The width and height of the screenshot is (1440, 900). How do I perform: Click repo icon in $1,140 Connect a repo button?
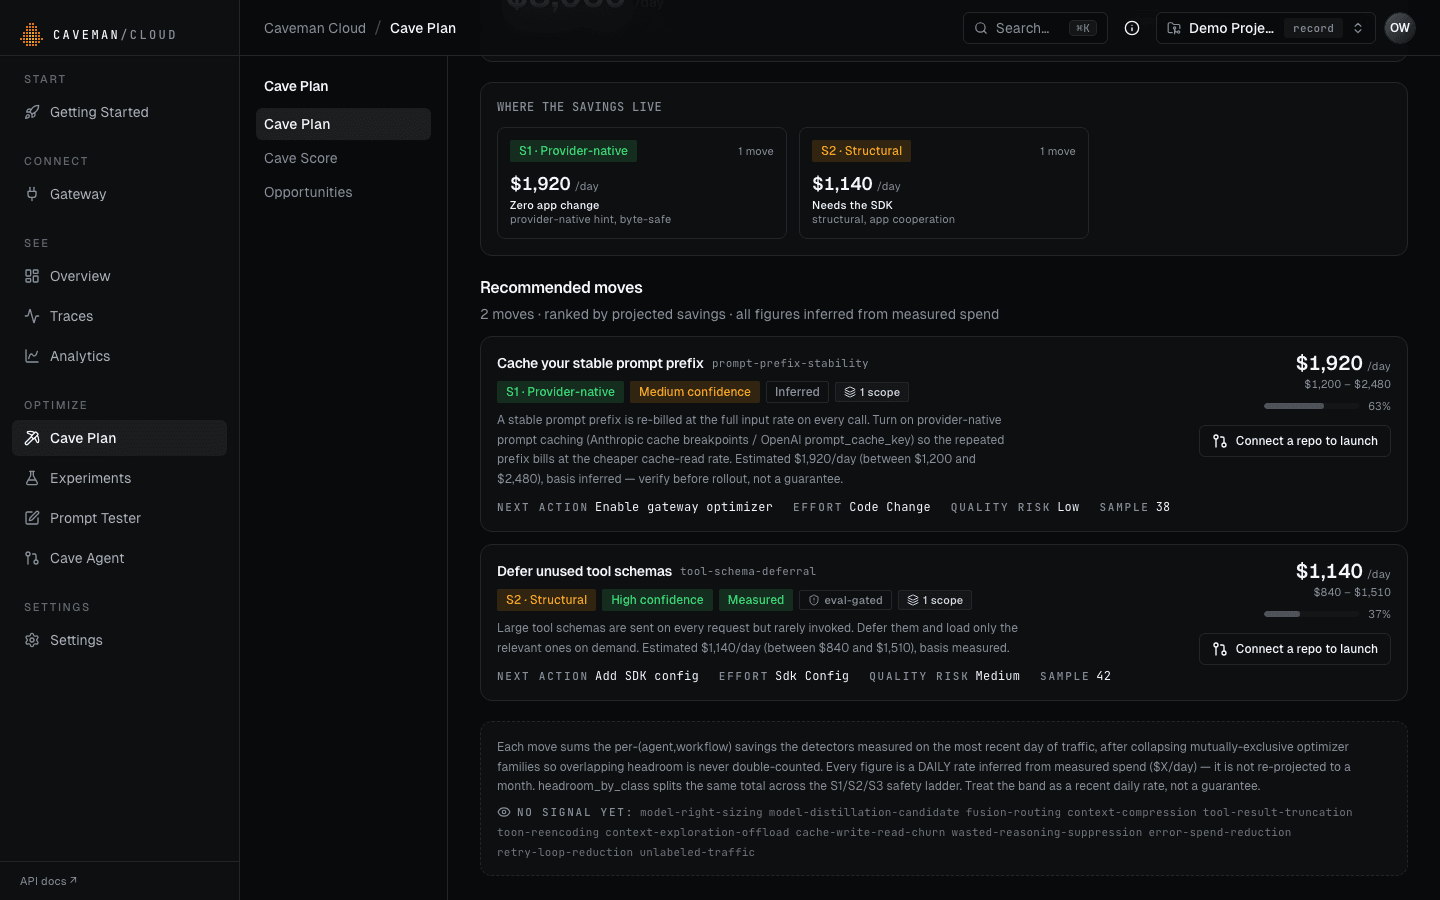(x=1220, y=649)
